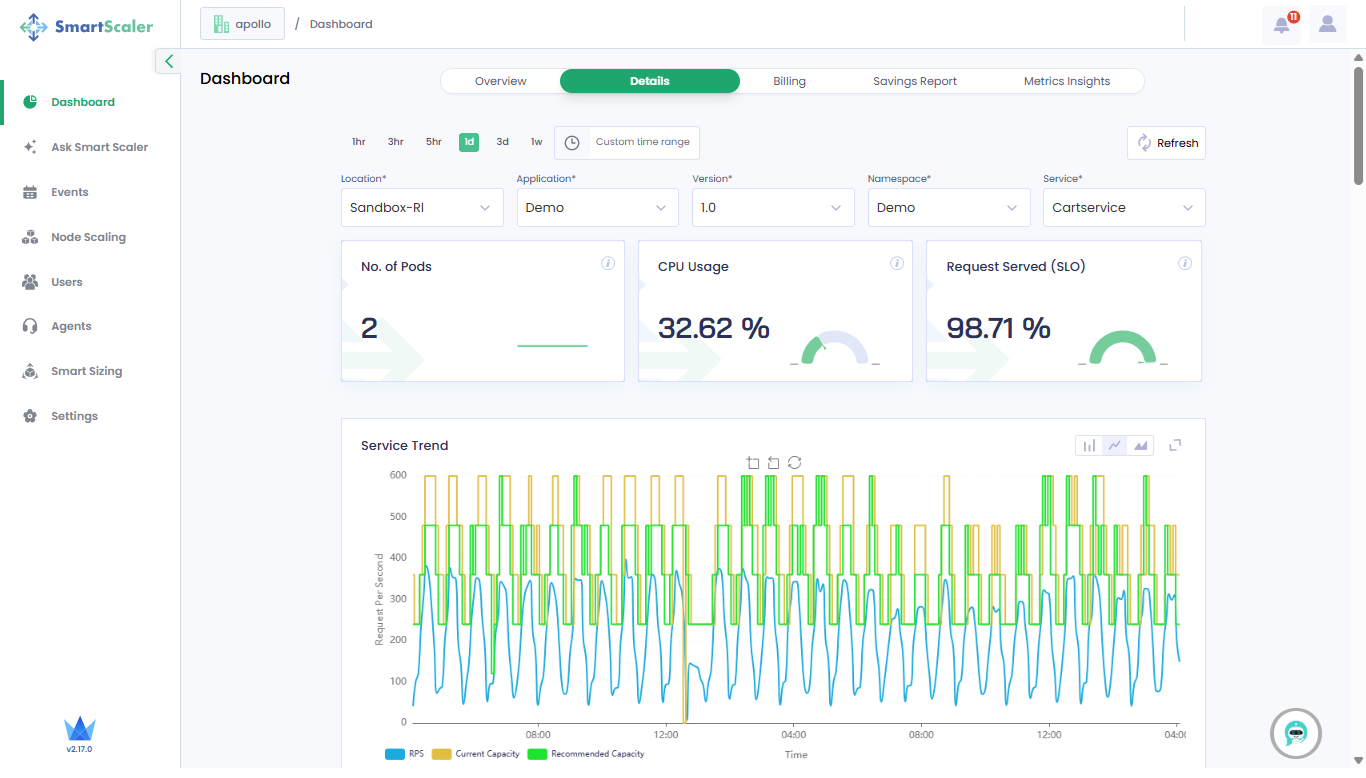Open the user profile avatar menu
The width and height of the screenshot is (1366, 778).
[1327, 25]
